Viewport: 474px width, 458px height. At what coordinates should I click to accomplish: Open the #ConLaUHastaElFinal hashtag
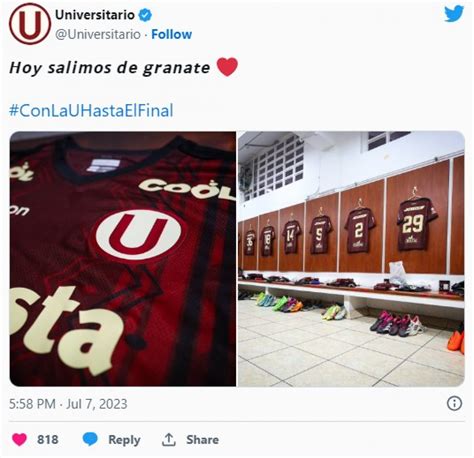[91, 110]
